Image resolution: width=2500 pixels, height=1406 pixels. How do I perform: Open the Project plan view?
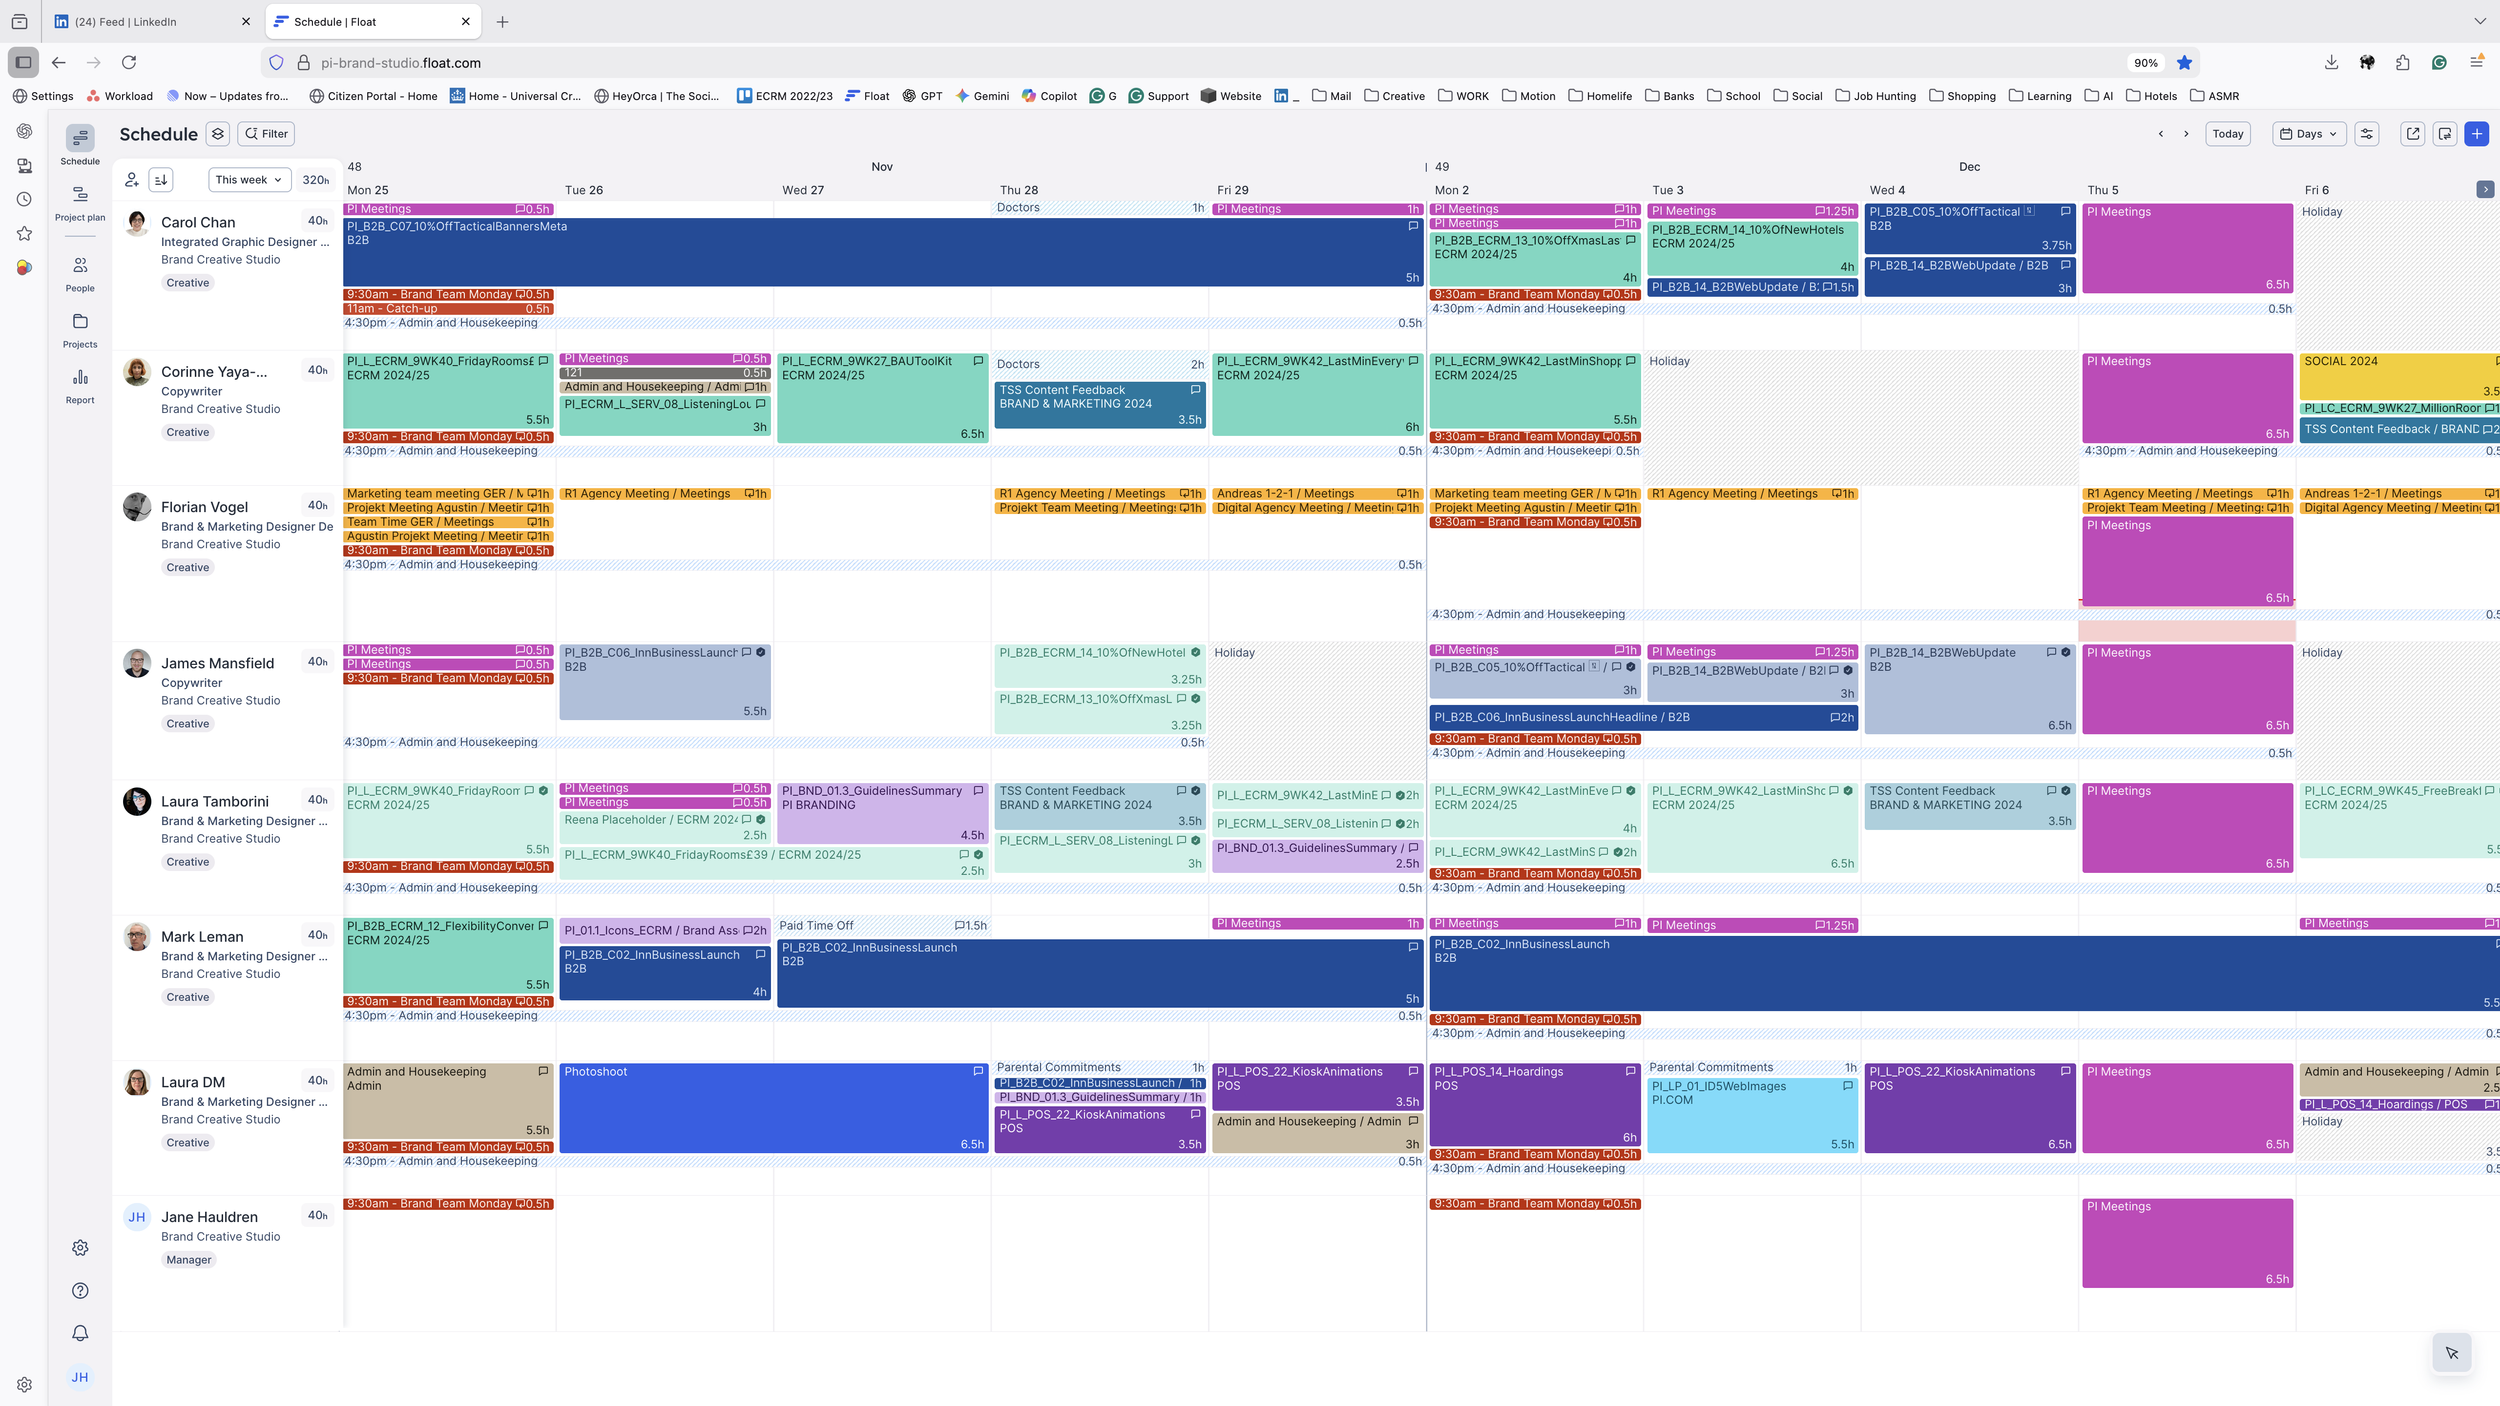click(x=80, y=204)
